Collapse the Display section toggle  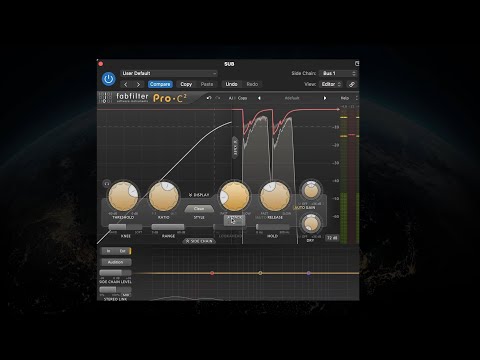tap(199, 195)
